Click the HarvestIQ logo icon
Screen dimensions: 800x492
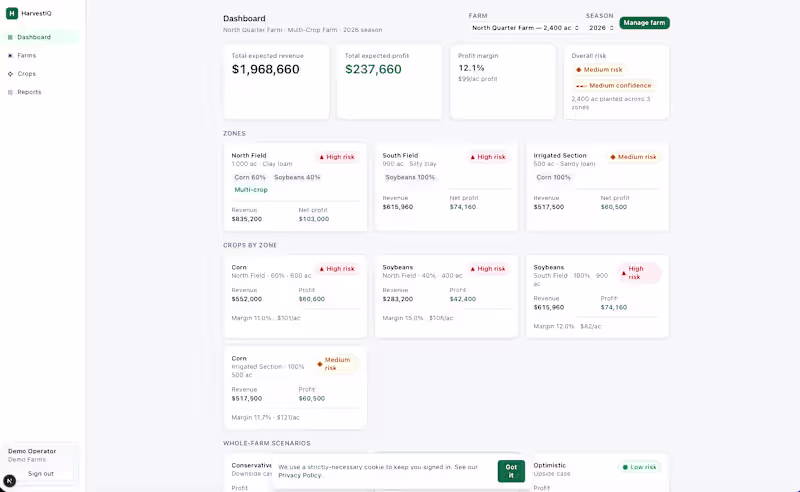coord(12,13)
